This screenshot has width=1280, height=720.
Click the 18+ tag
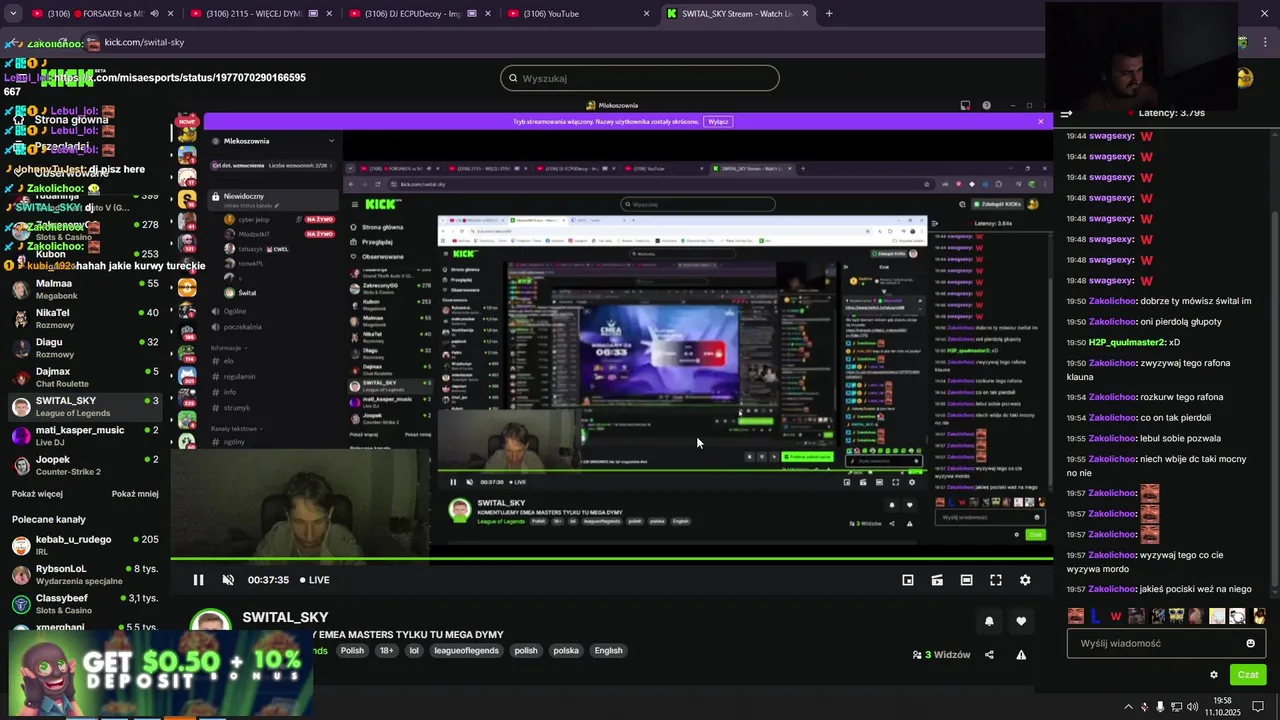tap(386, 651)
